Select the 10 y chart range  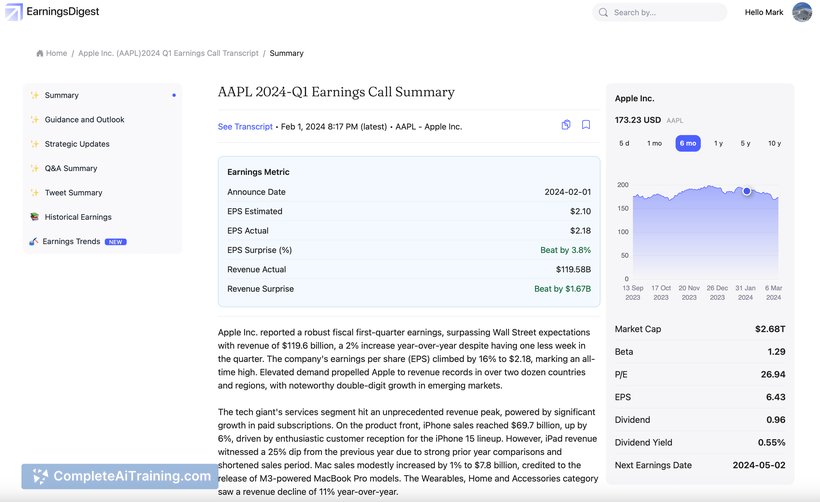pyautogui.click(x=775, y=143)
